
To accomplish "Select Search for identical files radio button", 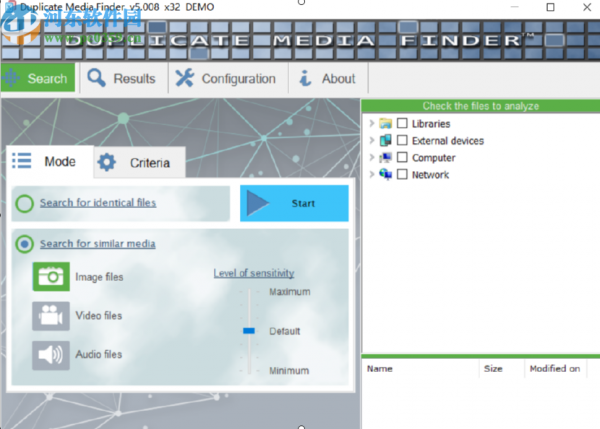I will coord(24,203).
